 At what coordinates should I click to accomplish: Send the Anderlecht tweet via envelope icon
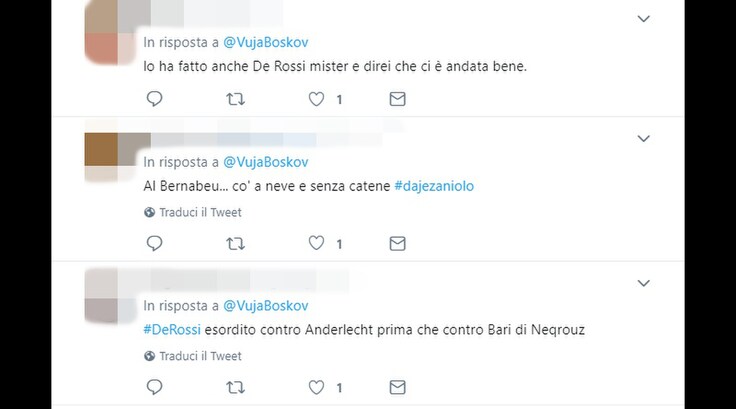(397, 387)
